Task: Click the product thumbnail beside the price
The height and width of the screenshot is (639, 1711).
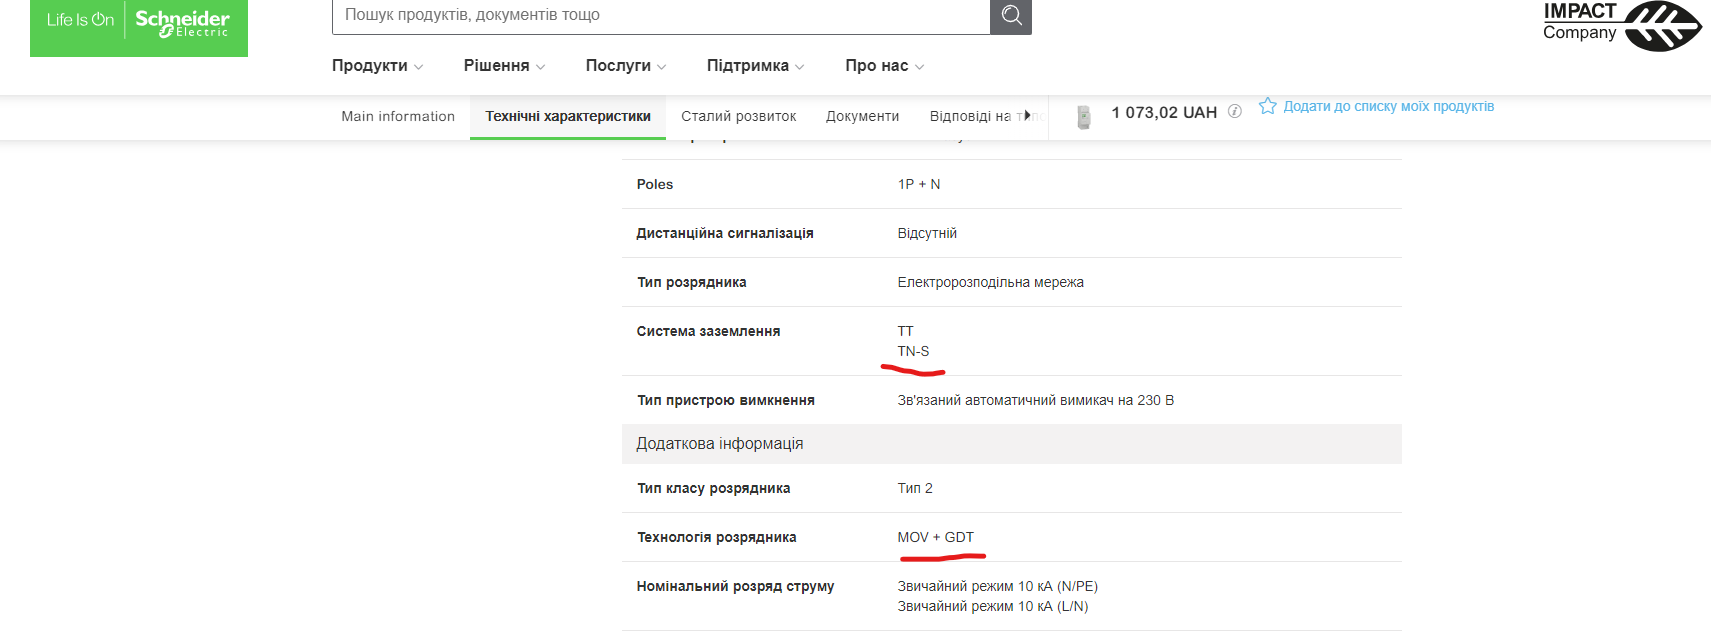Action: coord(1084,117)
